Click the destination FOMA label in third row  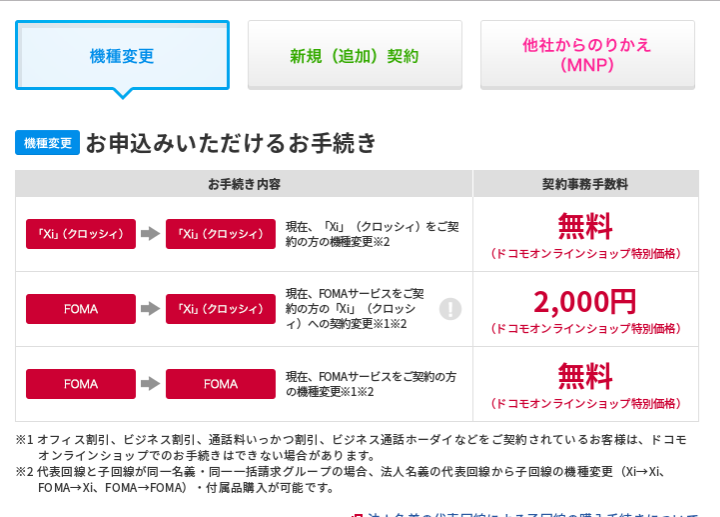[x=220, y=384]
